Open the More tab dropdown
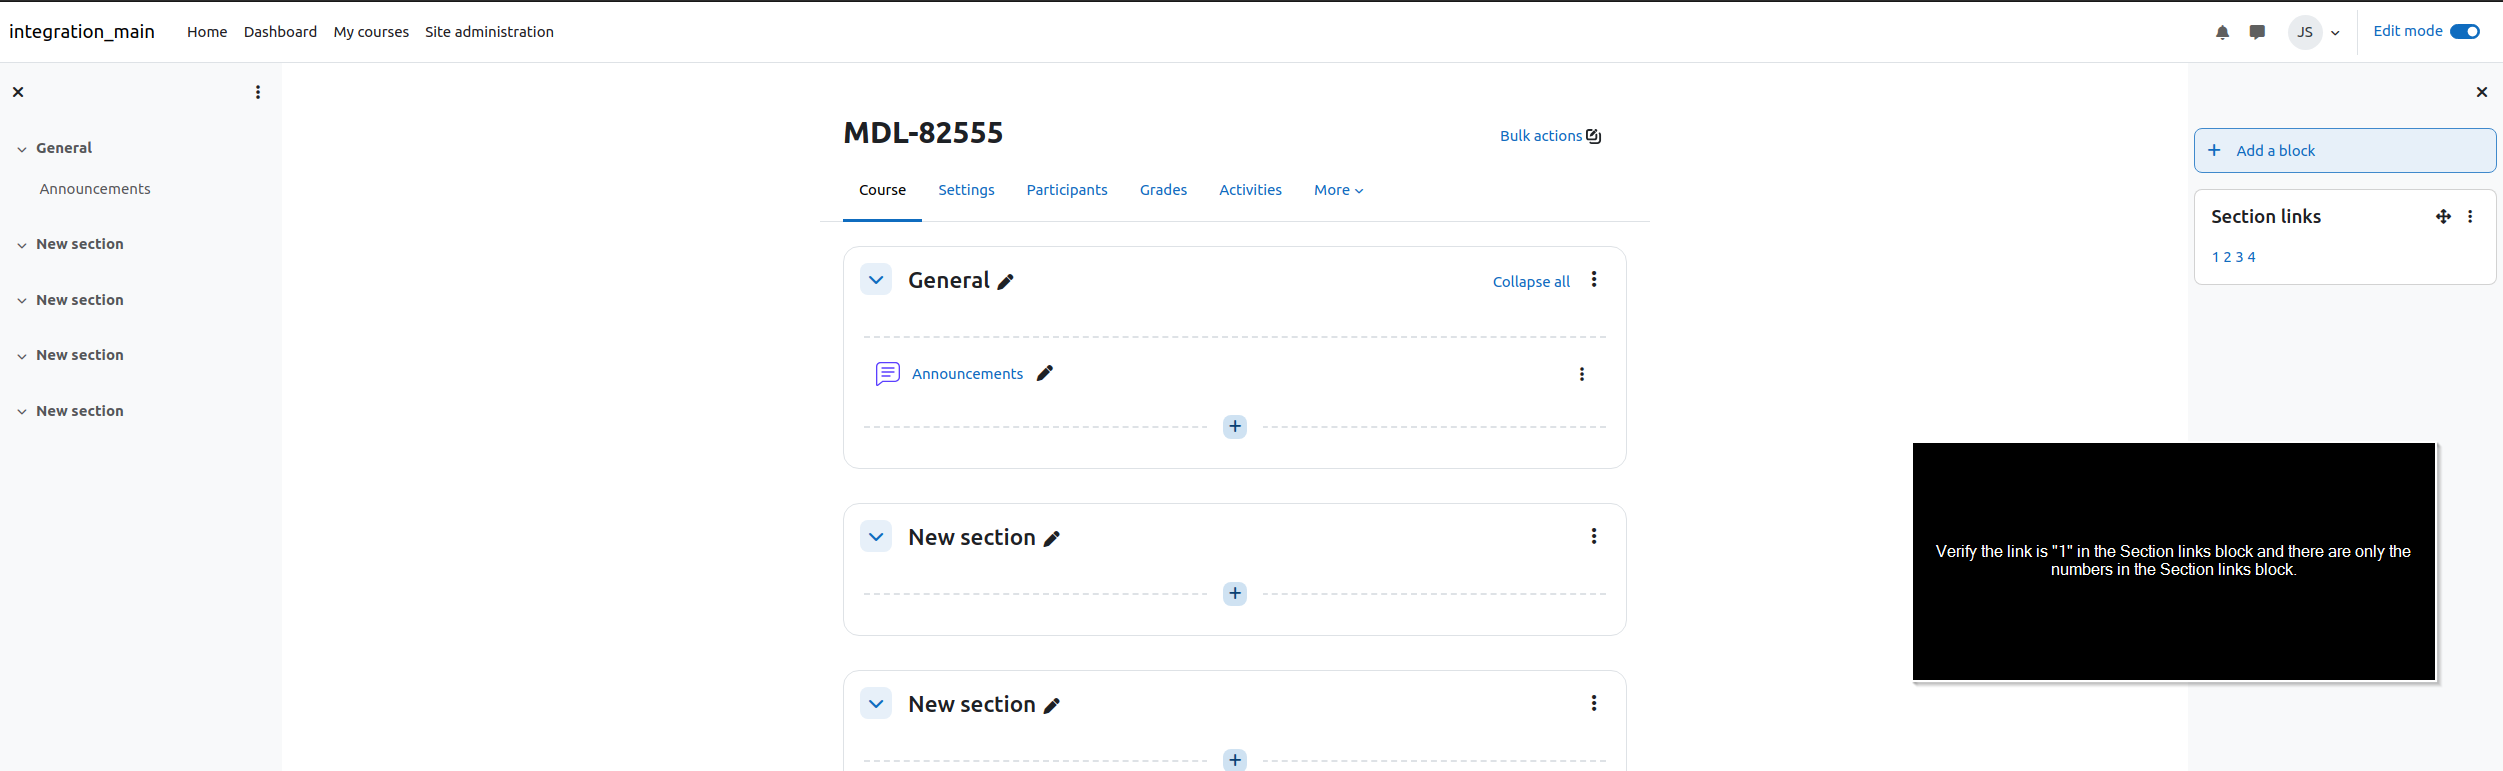The image size is (2503, 771). pos(1338,190)
